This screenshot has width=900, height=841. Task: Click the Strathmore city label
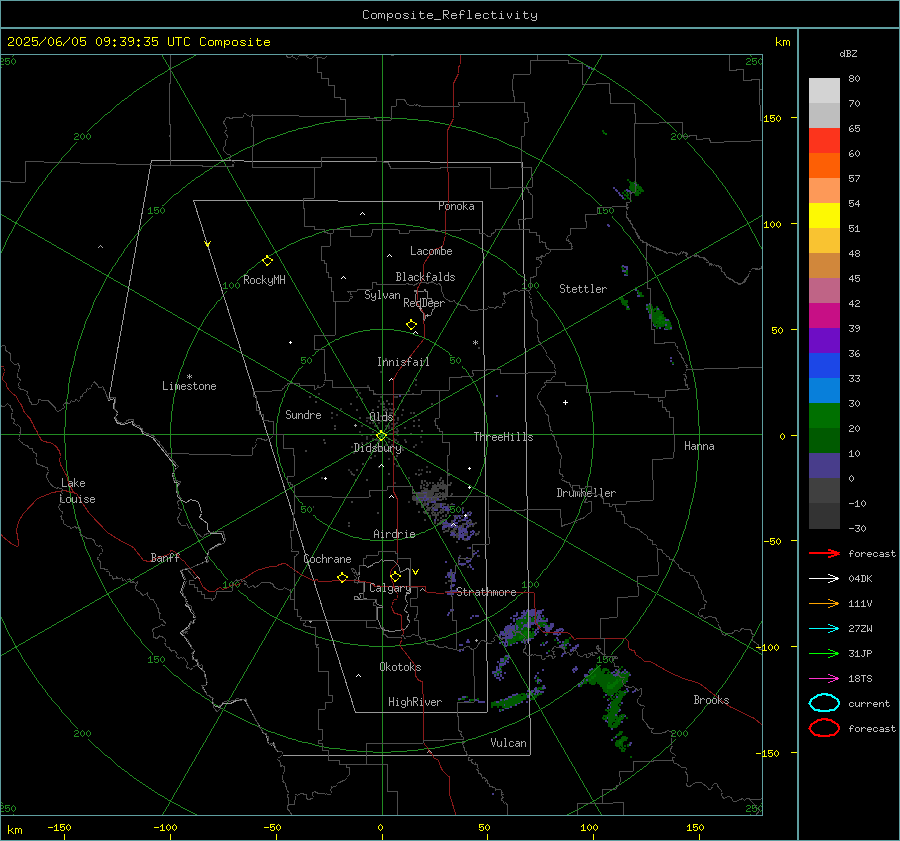click(486, 592)
